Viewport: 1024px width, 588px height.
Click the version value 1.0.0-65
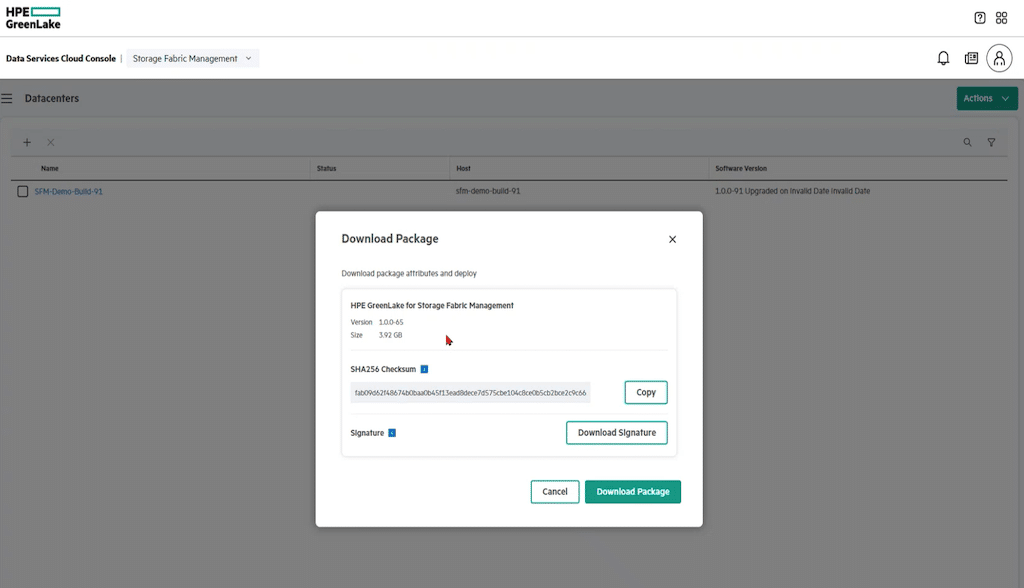[x=391, y=322]
